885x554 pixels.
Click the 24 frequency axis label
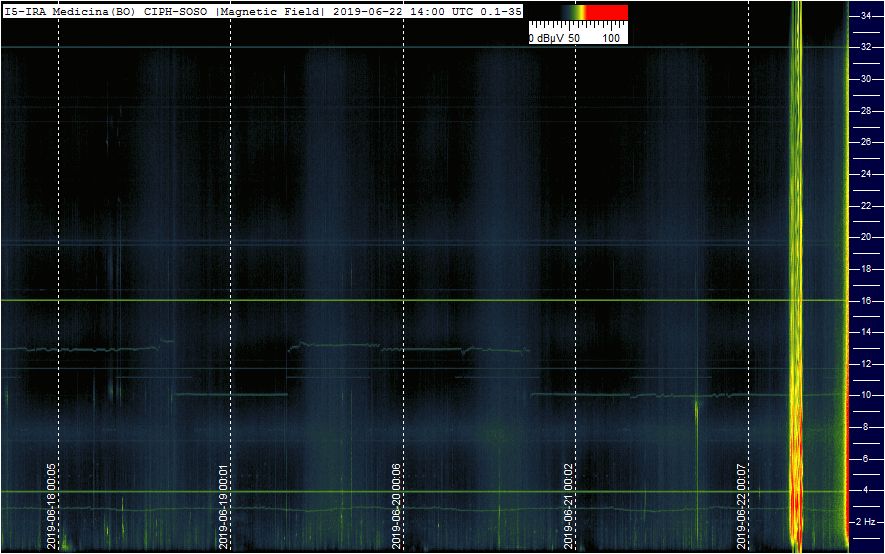click(x=866, y=174)
